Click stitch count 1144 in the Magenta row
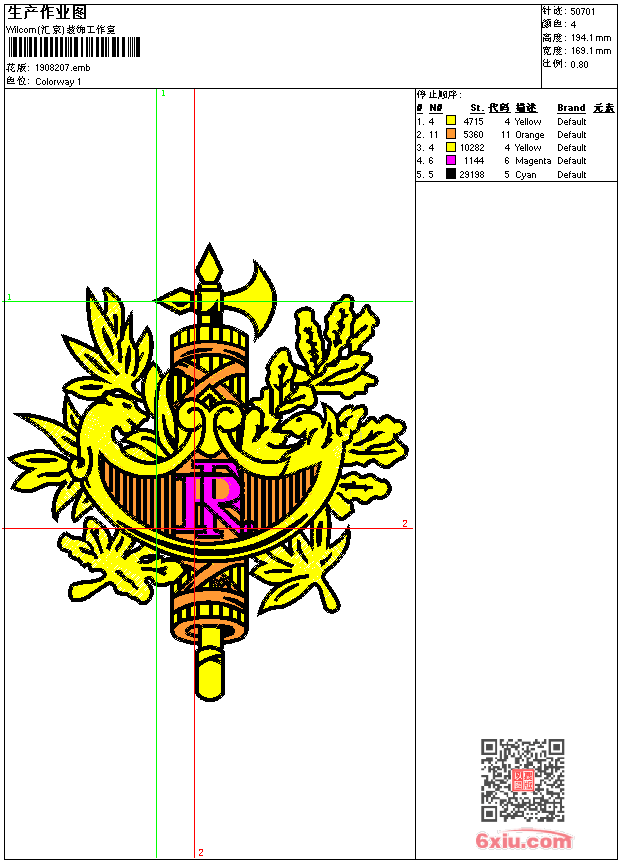Image resolution: width=620 pixels, height=860 pixels. click(x=474, y=161)
